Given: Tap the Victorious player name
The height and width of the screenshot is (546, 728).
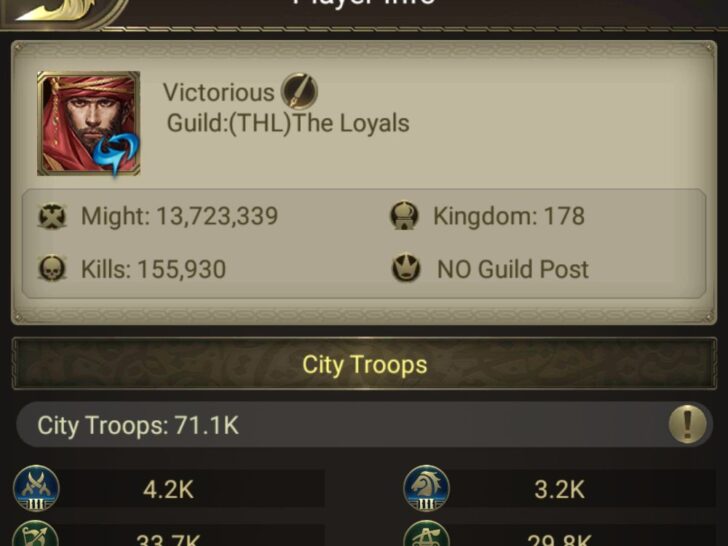Looking at the screenshot, I should click(x=219, y=92).
